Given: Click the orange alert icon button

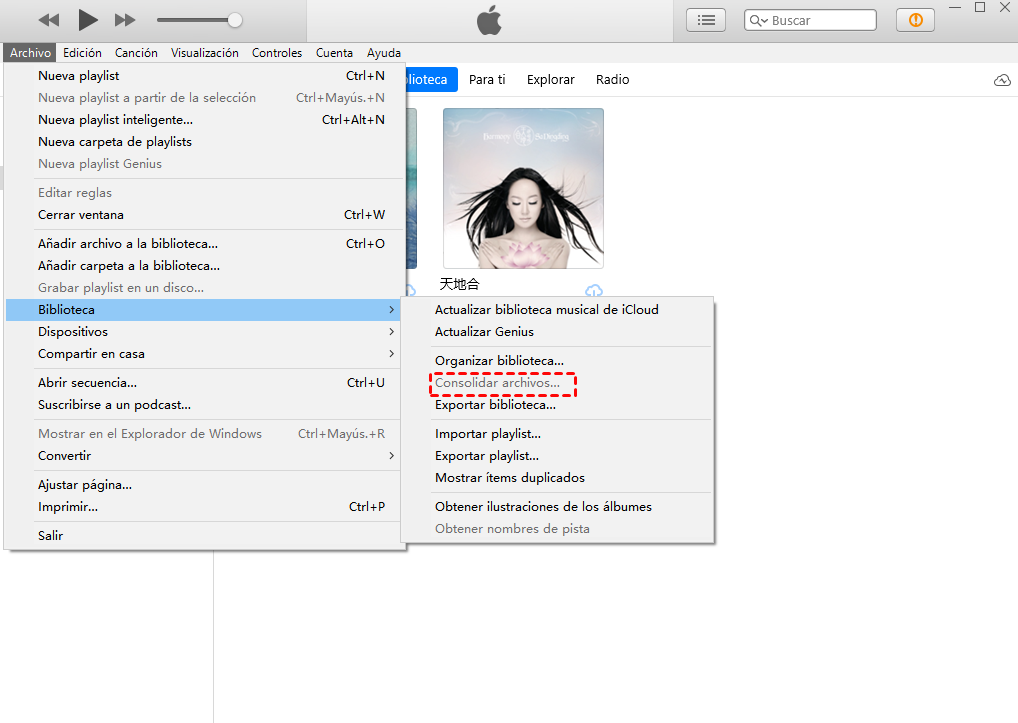Looking at the screenshot, I should 915,20.
